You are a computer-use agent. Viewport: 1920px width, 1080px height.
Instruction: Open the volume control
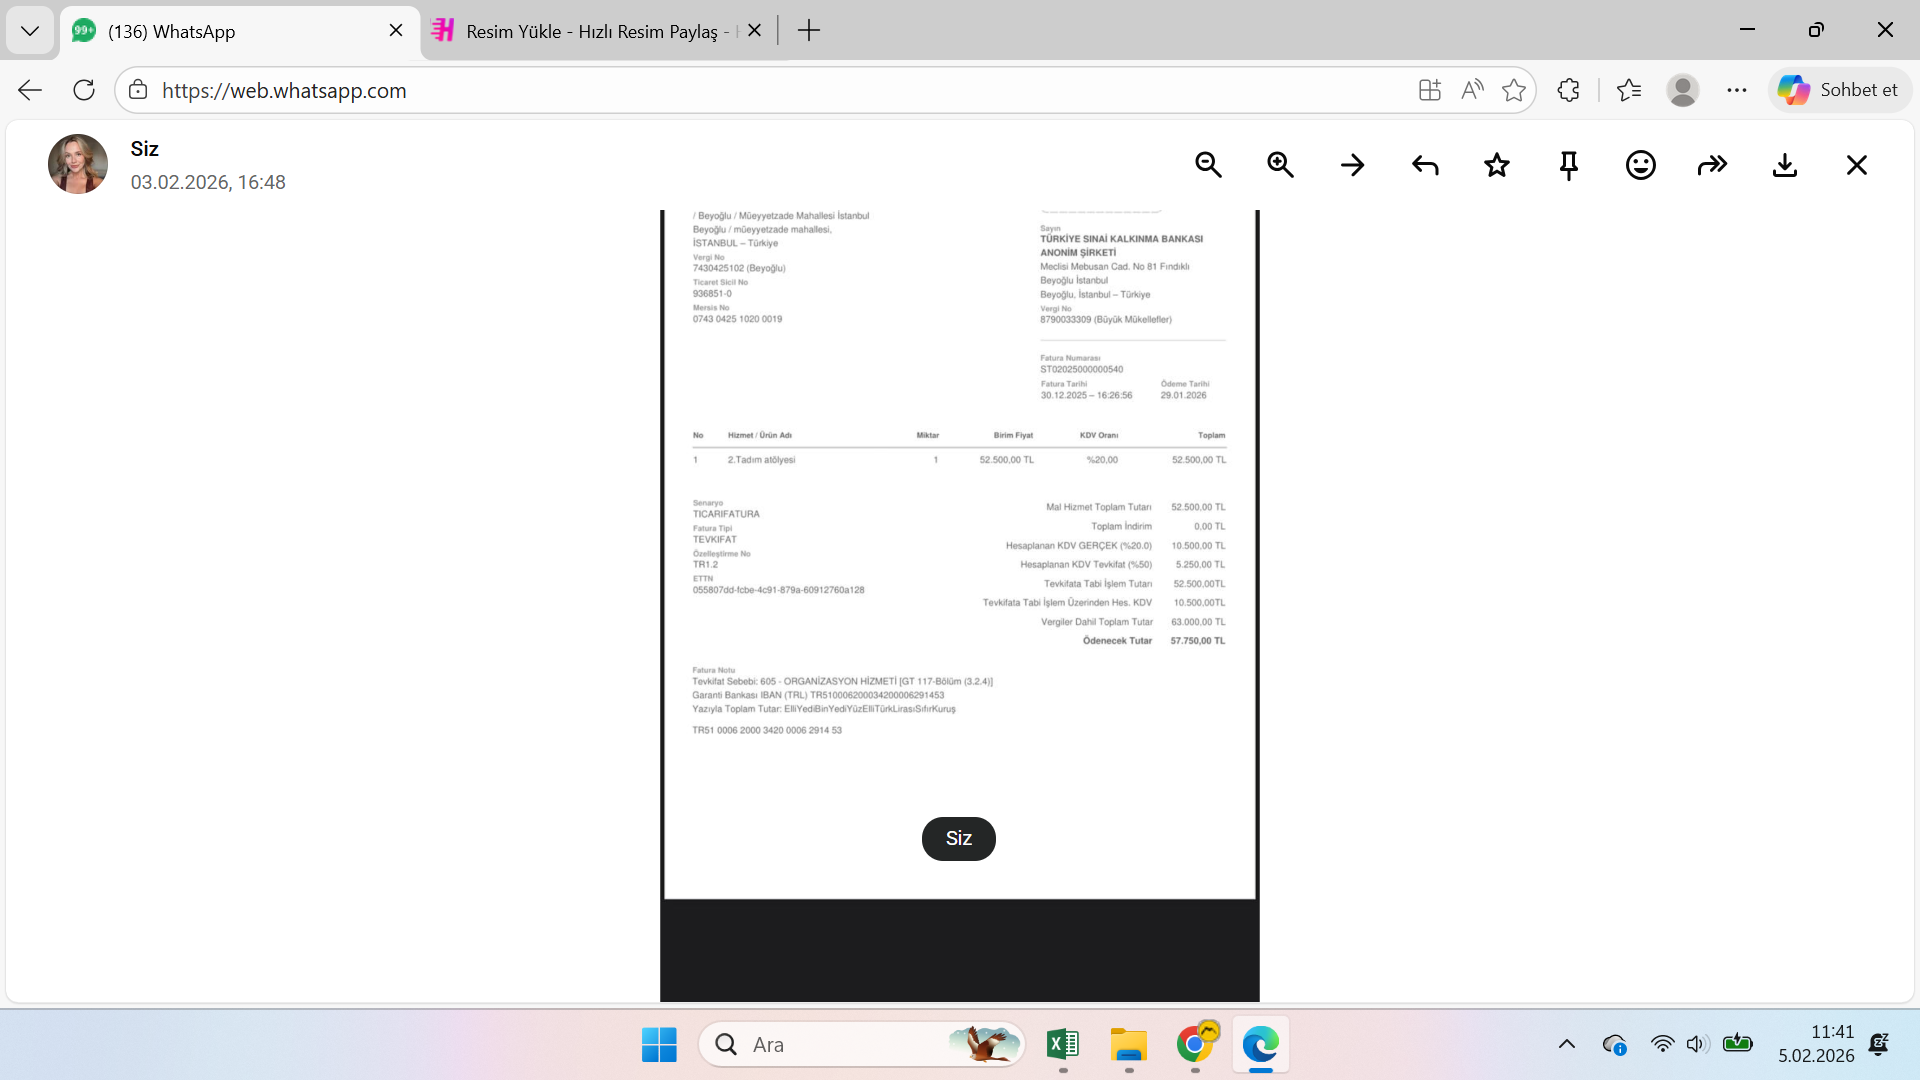pyautogui.click(x=1697, y=1045)
